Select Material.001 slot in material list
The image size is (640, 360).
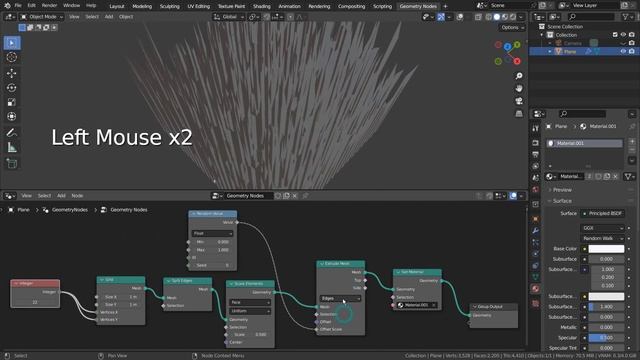[585, 143]
